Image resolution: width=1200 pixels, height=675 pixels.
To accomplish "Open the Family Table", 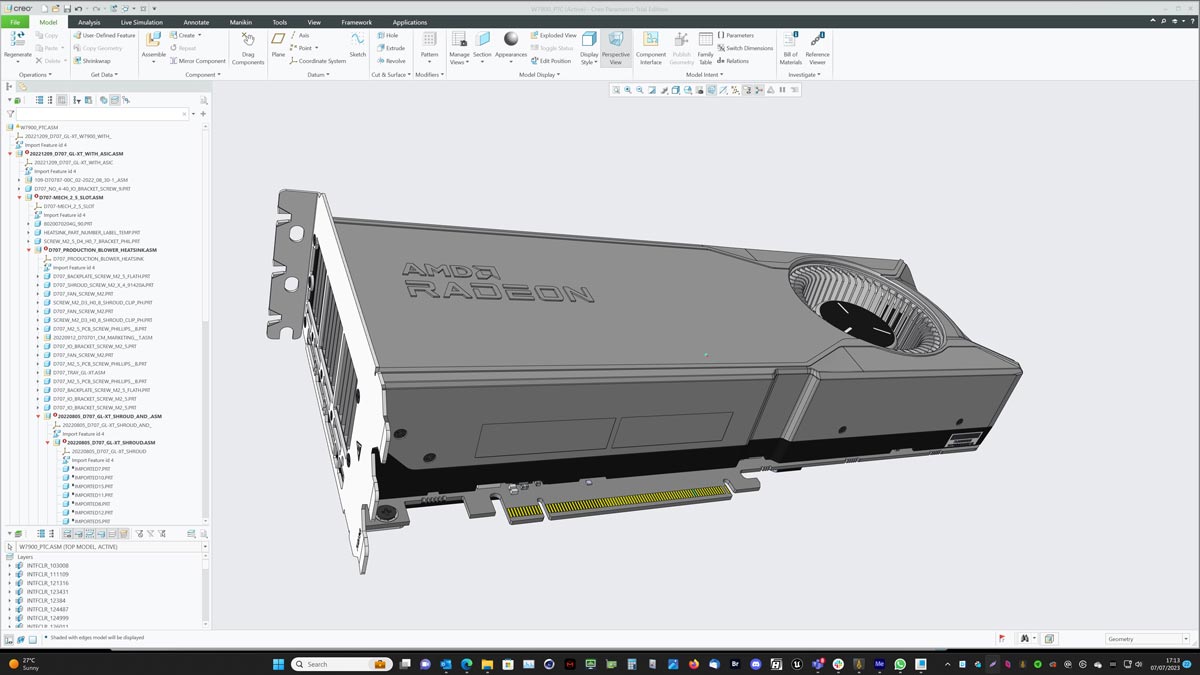I will 706,47.
